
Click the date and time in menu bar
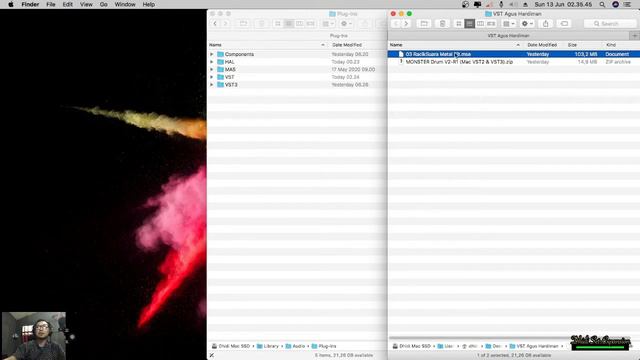563,4
